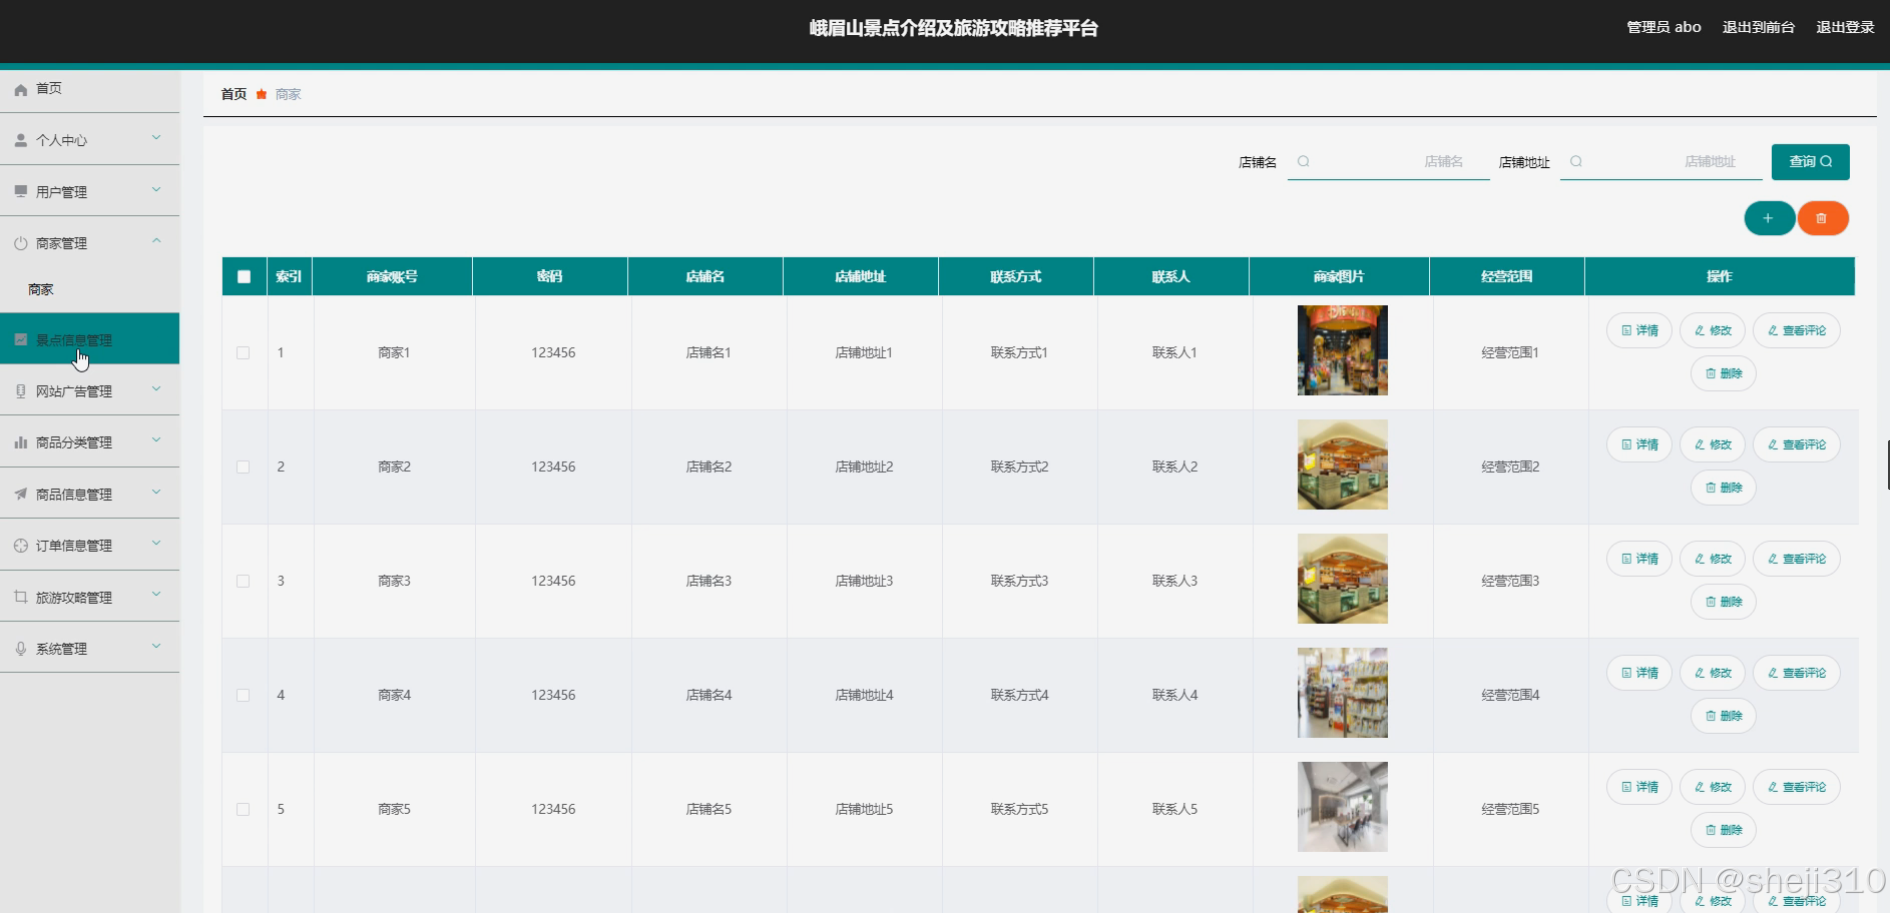Click the 店铺名 search input
This screenshot has height=913, width=1890.
(1388, 161)
